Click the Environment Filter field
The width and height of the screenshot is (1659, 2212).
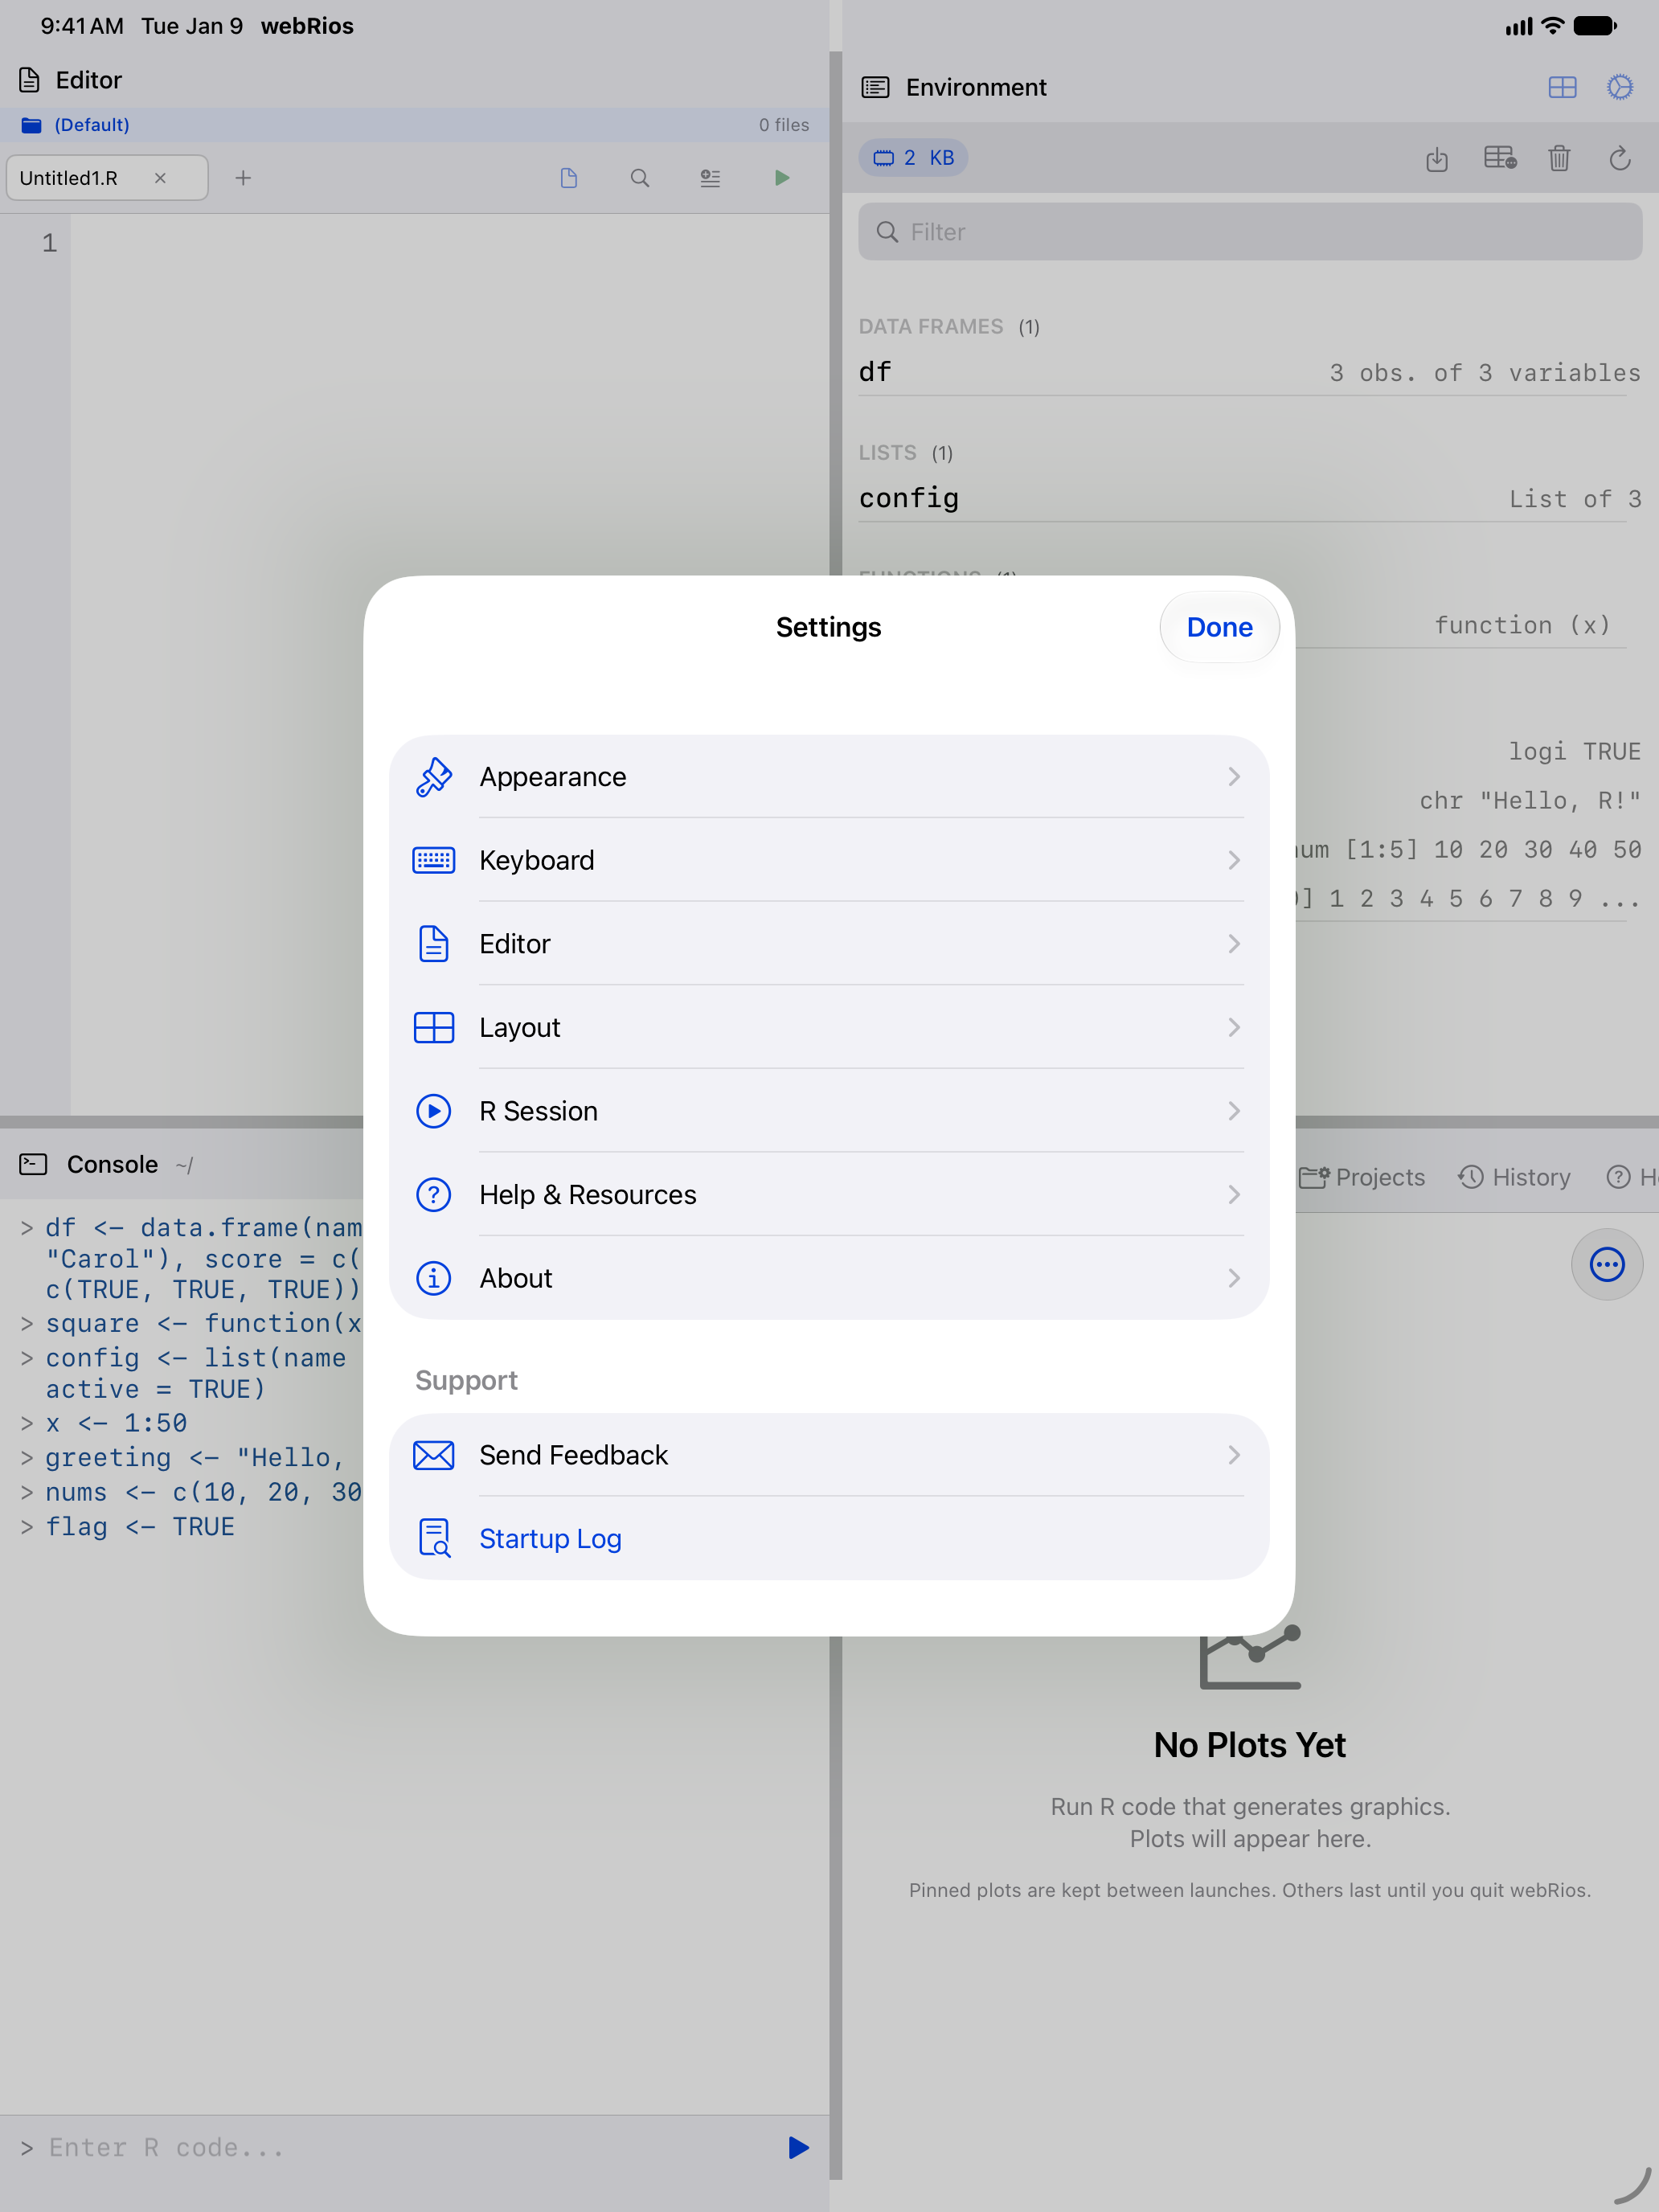[1250, 232]
